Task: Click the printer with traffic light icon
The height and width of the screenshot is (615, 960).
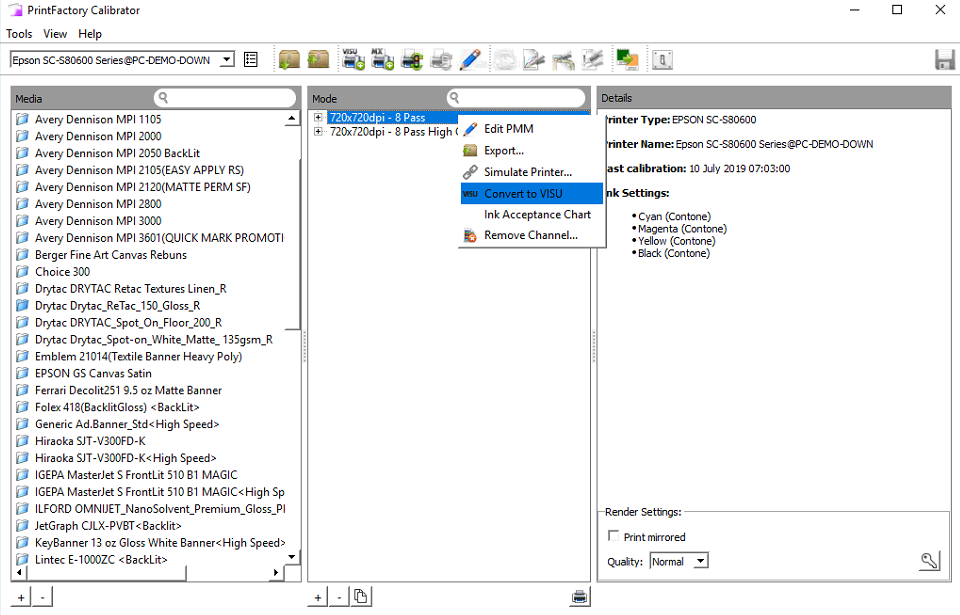Action: [412, 59]
